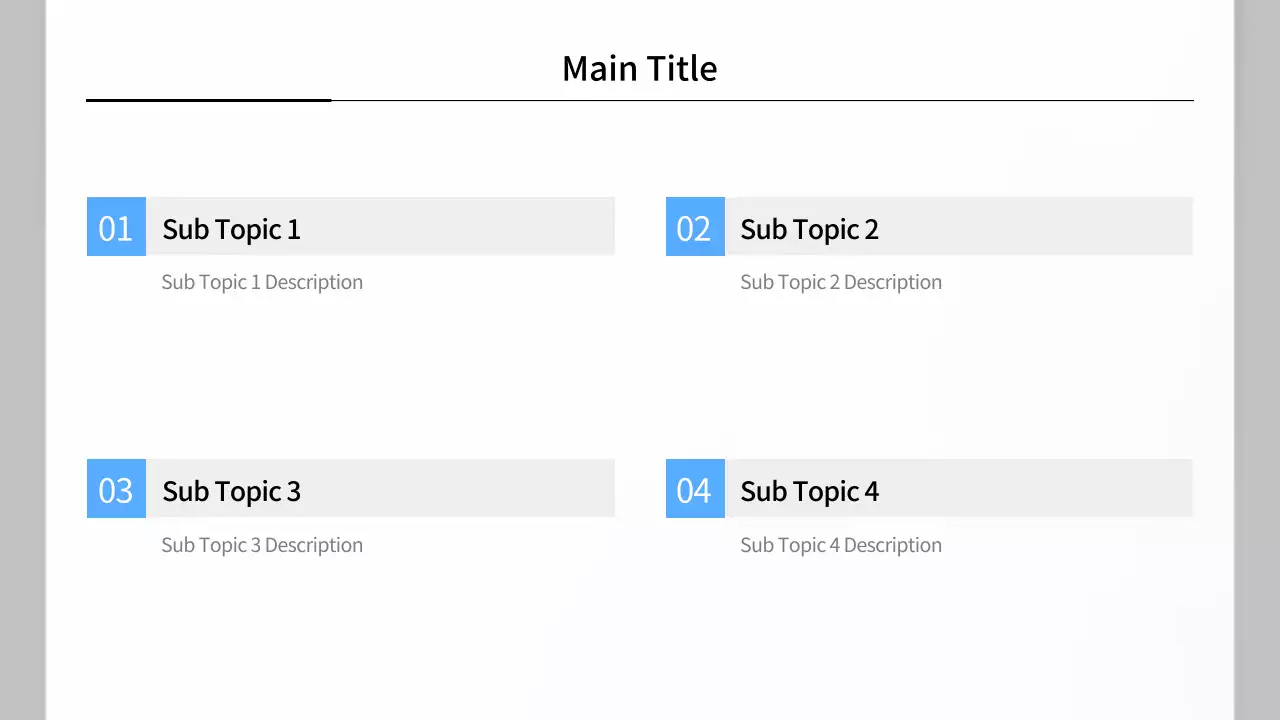Screen dimensions: 1280x720
Task: Select the Sub Topic 4 Description text
Action: (841, 545)
